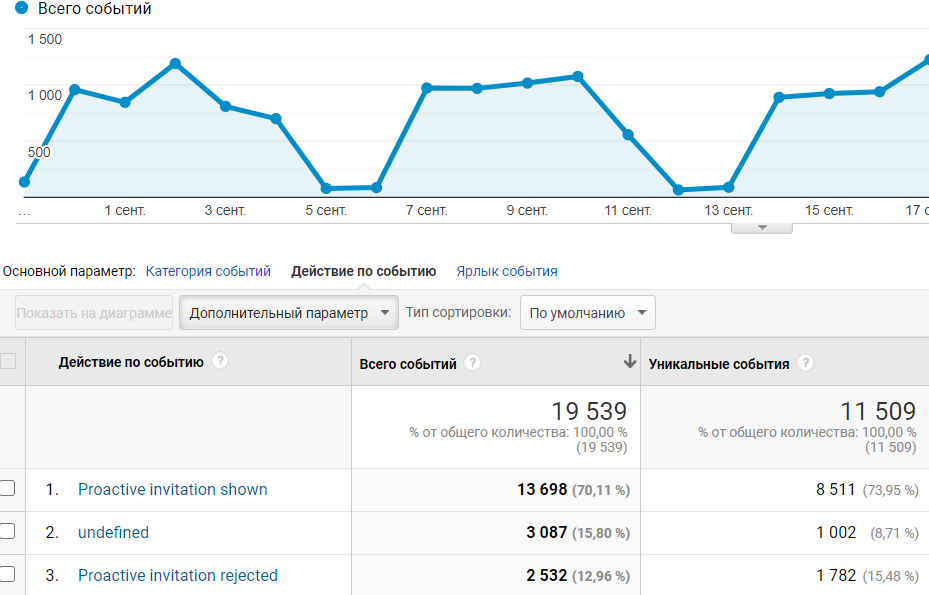Viewport: 929px width, 595px height.
Task: Switch to Ярлык события parameter
Action: 507,271
